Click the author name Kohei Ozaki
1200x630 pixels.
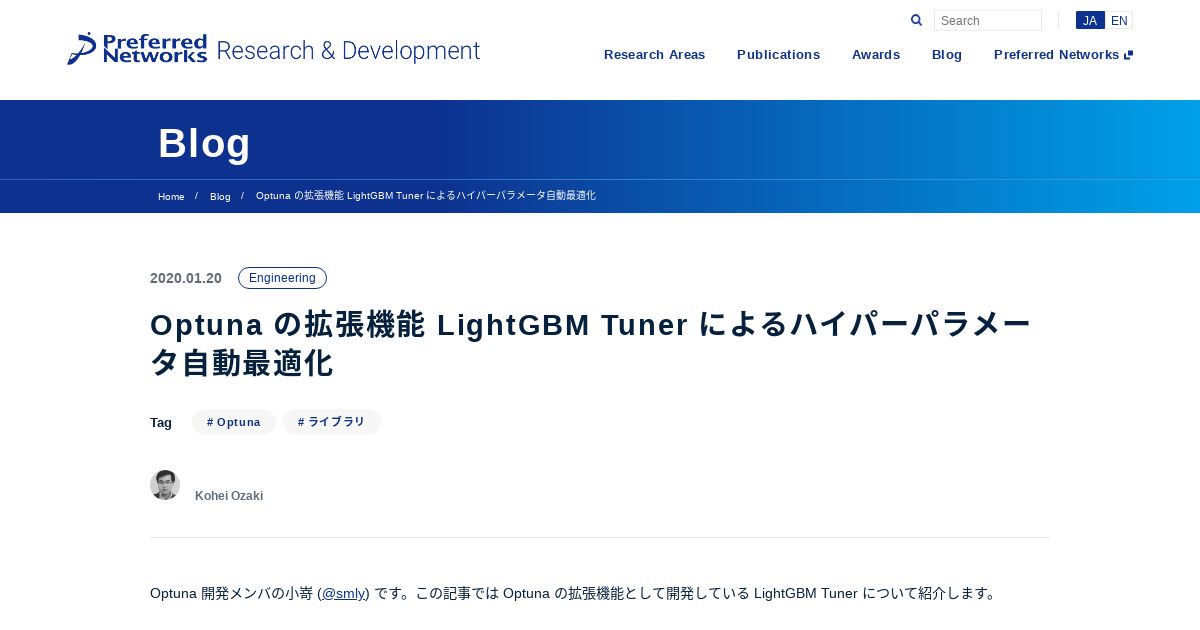[x=229, y=496]
